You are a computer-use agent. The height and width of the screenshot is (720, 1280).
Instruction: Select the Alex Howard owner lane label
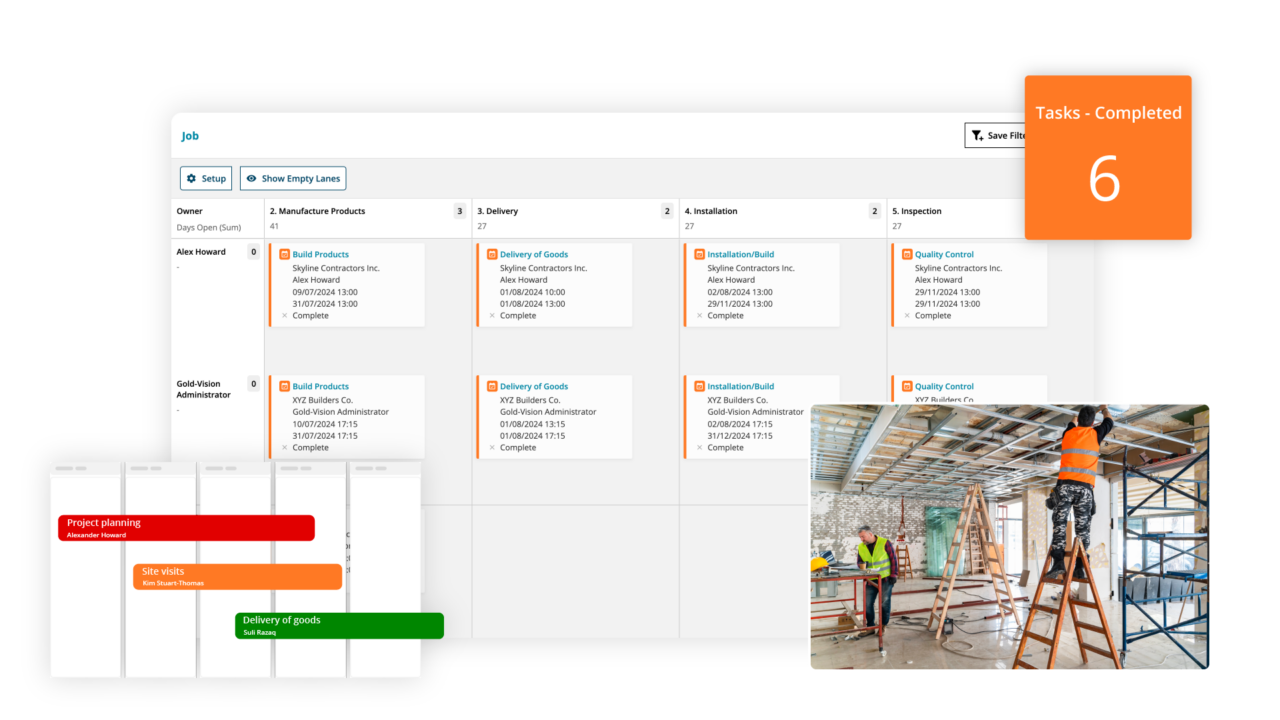[201, 252]
